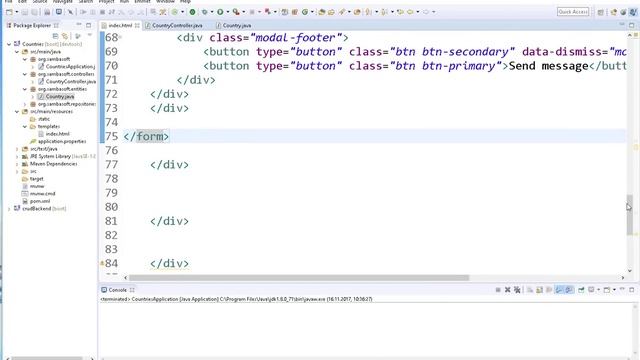
Task: Maximize the Package Explorer view
Action: point(89,25)
